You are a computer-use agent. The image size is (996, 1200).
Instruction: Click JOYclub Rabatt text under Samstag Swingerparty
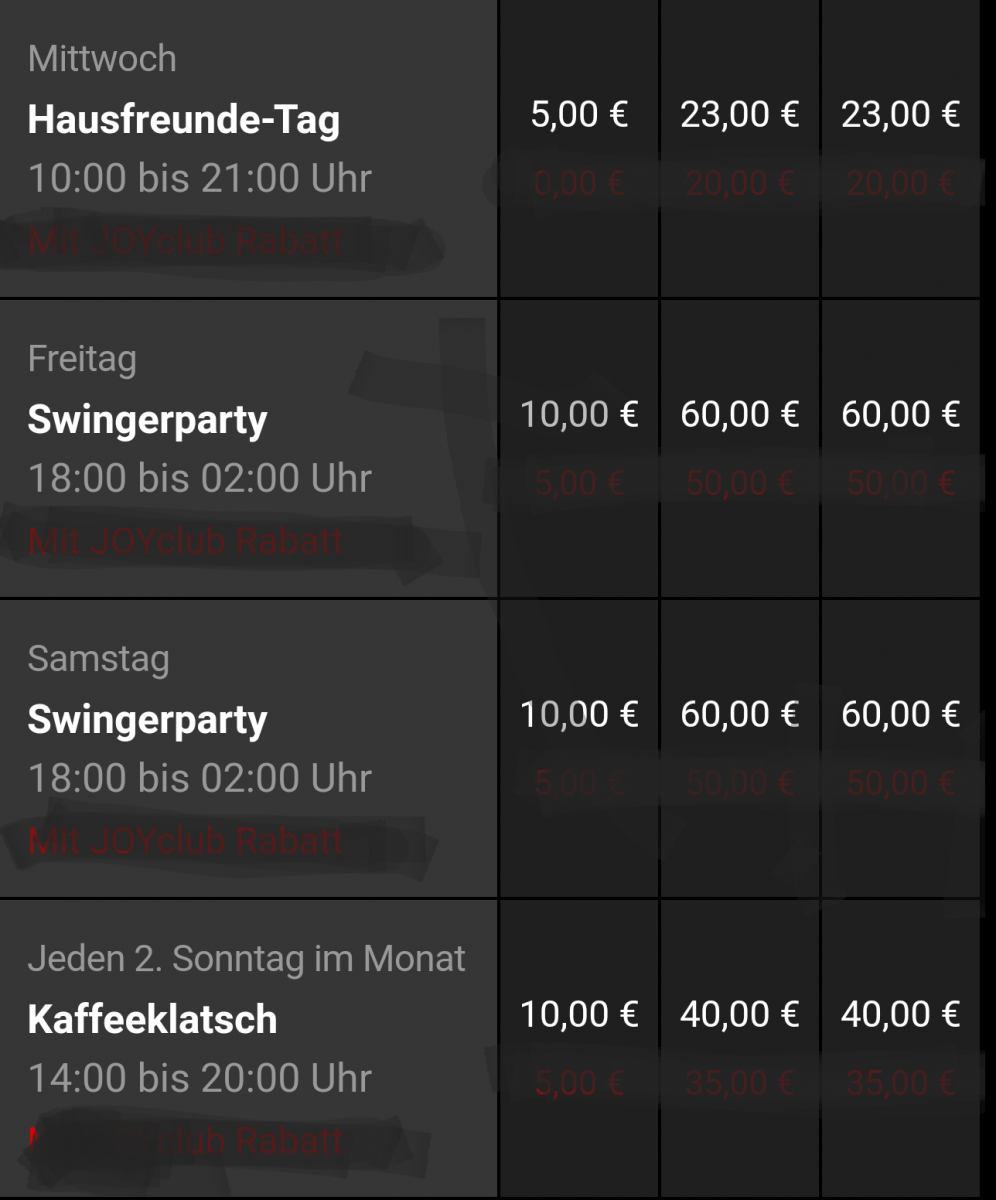coord(186,842)
